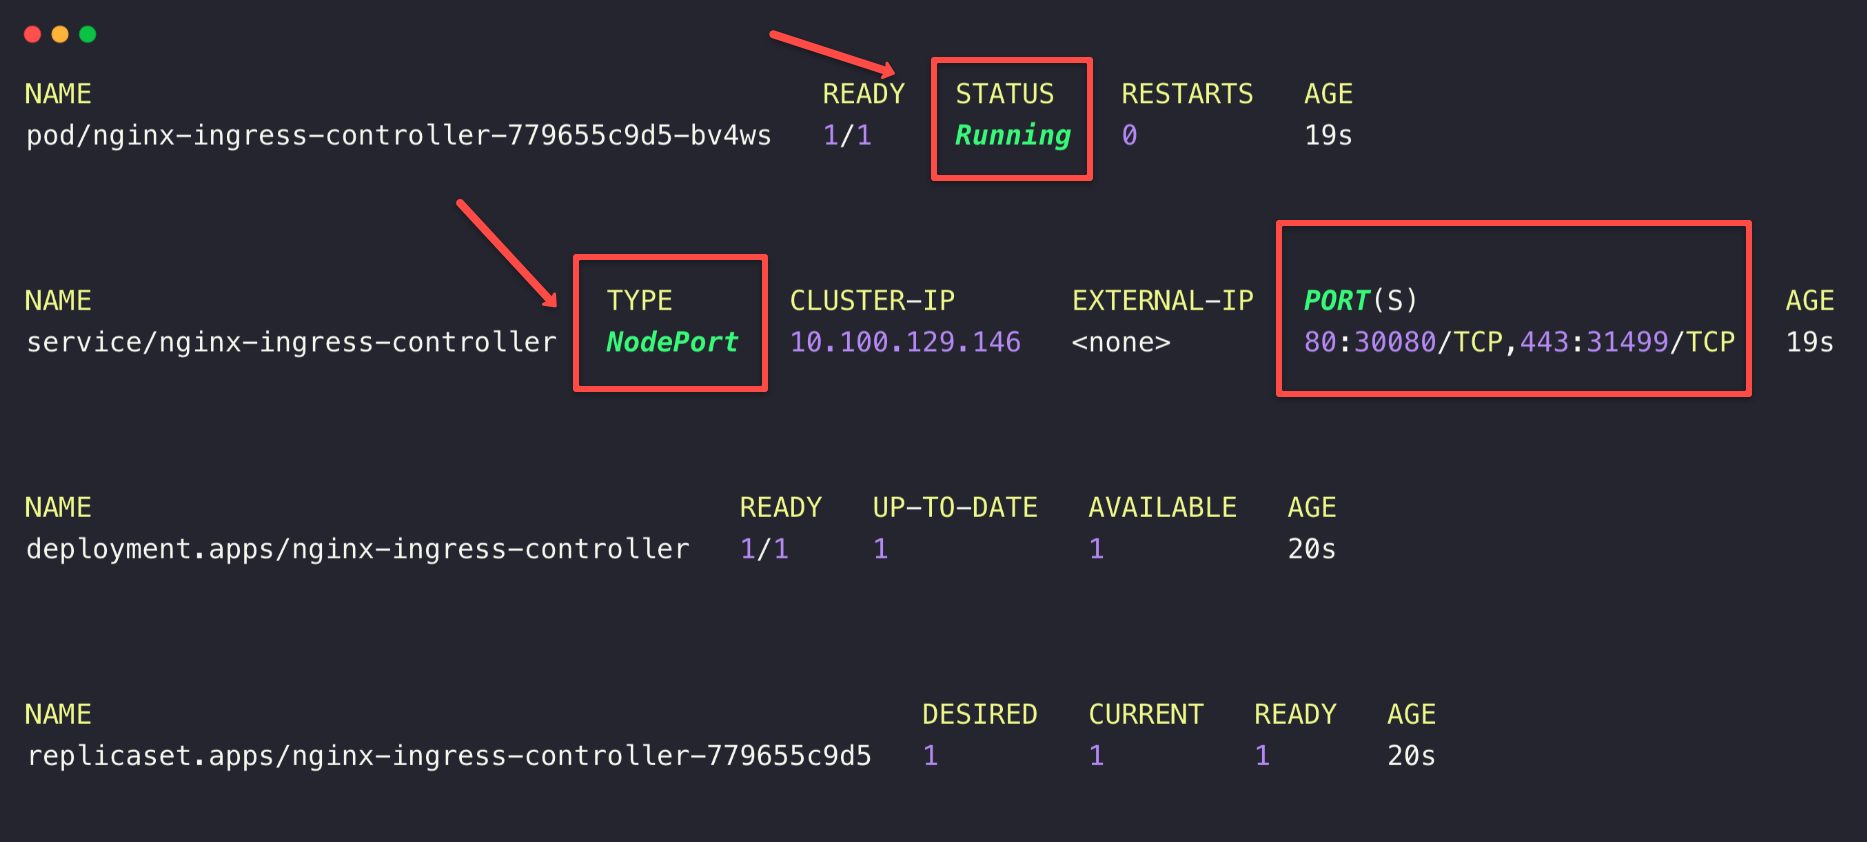Click the deployment AGE value 20s
Viewport: 1867px width, 842px height.
coord(1312,549)
